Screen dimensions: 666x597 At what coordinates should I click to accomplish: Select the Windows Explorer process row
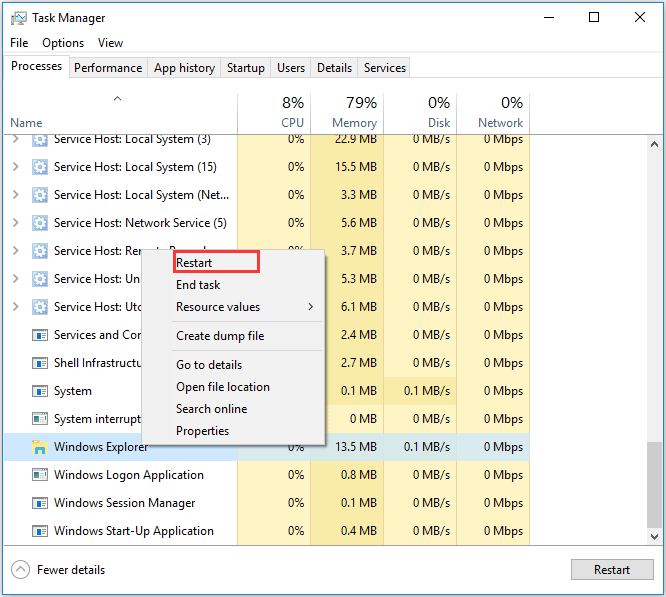(267, 447)
